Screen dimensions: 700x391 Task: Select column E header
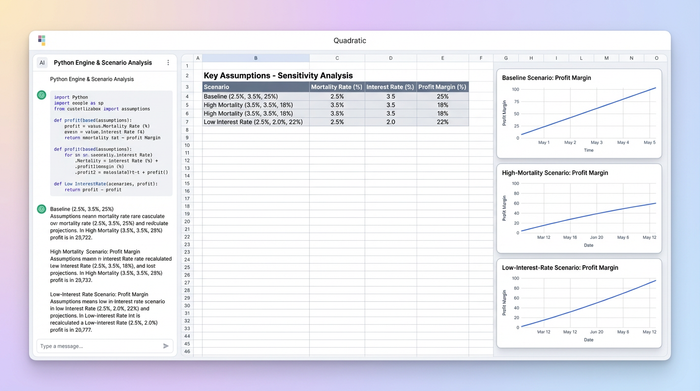pyautogui.click(x=442, y=58)
